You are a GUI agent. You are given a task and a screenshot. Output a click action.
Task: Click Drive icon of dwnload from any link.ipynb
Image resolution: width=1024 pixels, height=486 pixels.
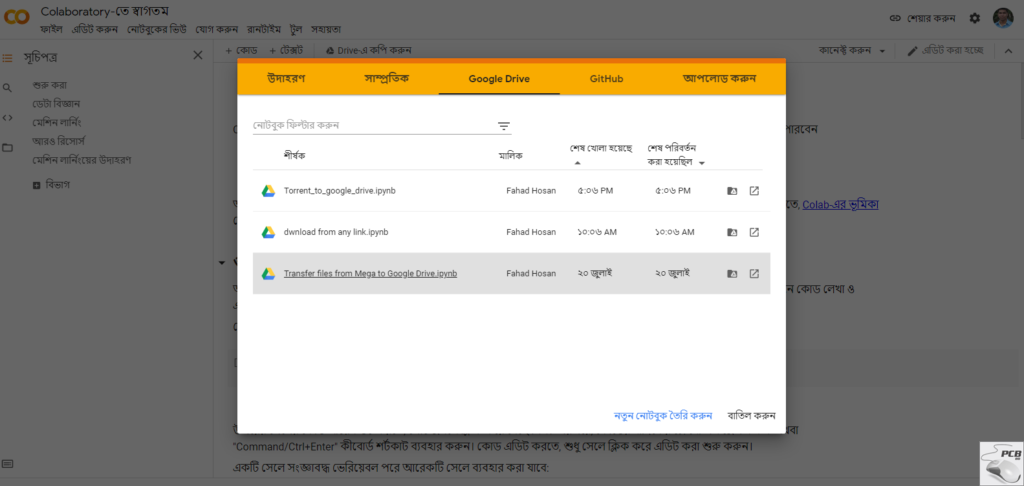tap(268, 232)
